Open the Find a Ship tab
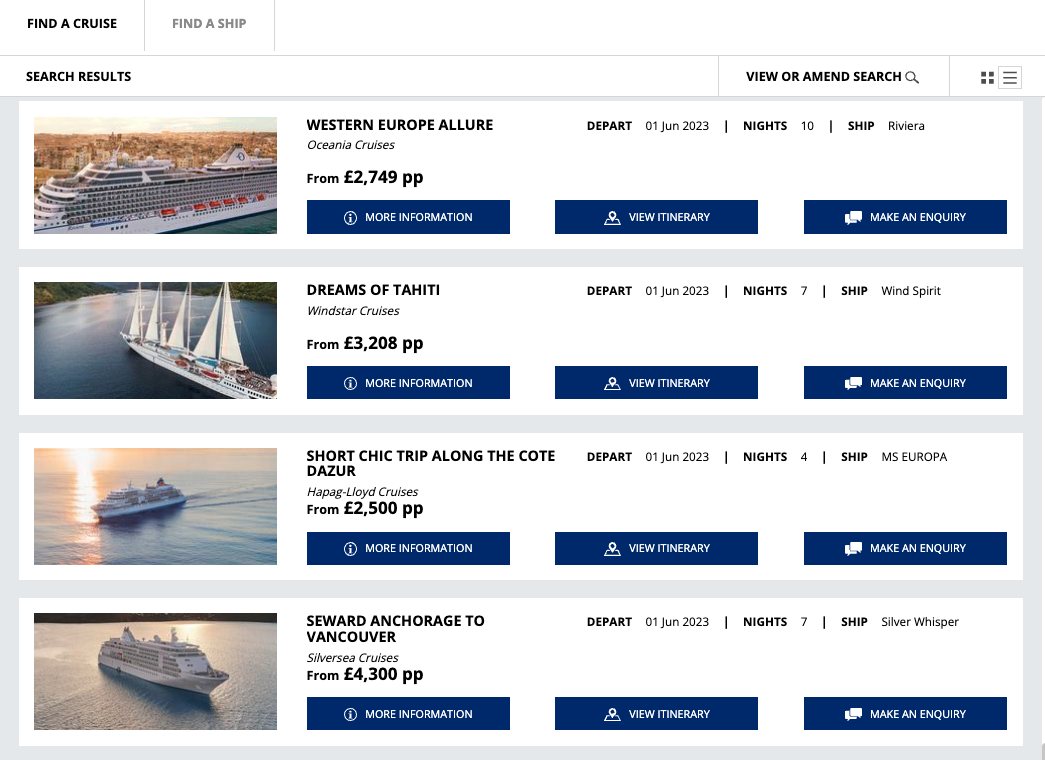Image resolution: width=1045 pixels, height=760 pixels. 209,24
